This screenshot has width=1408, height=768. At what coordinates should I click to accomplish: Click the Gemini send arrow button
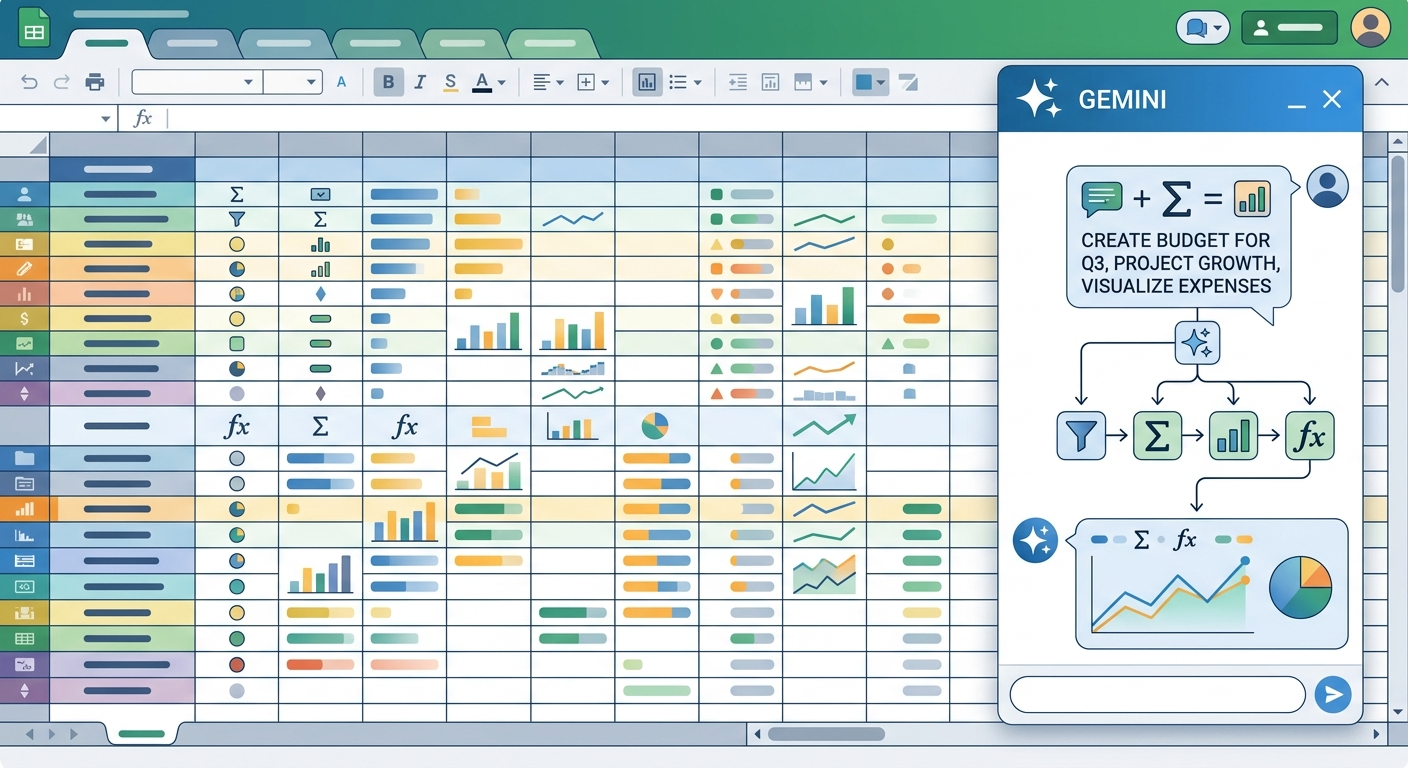[x=1332, y=694]
